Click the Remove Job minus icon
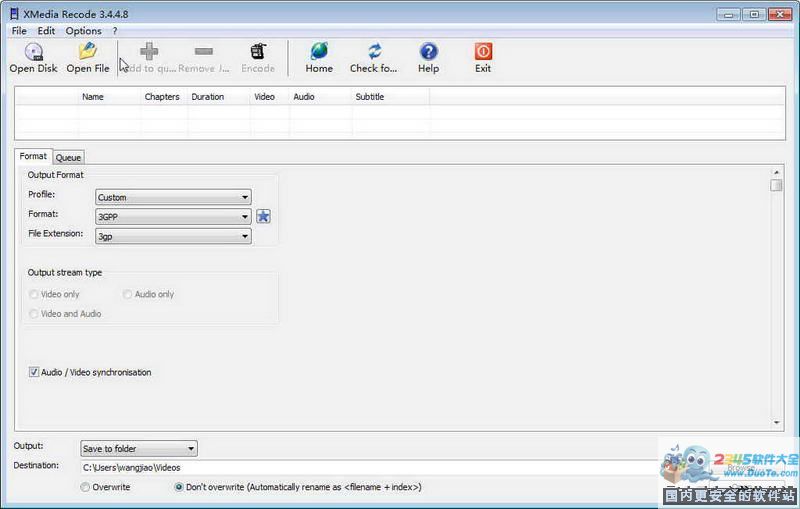Screen dimensions: 800x509 point(204,51)
